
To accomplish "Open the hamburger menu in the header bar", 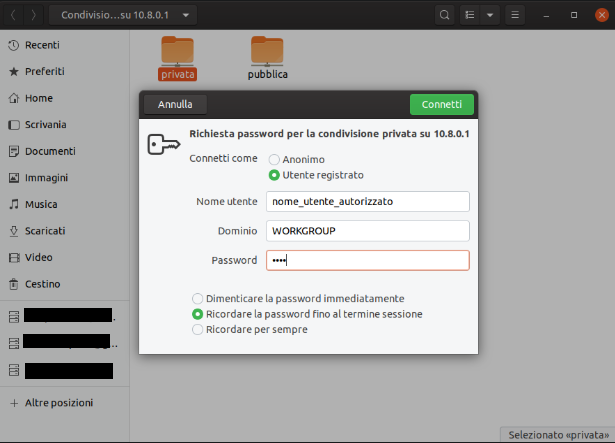I will 515,15.
